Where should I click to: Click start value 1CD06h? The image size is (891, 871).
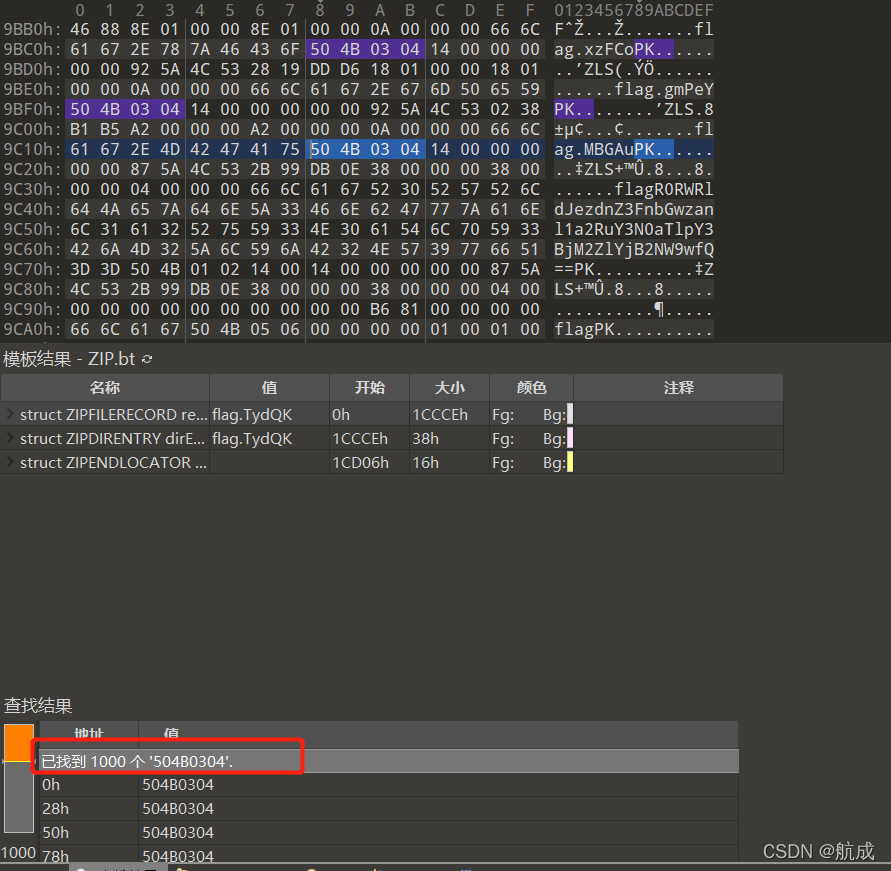click(x=361, y=462)
